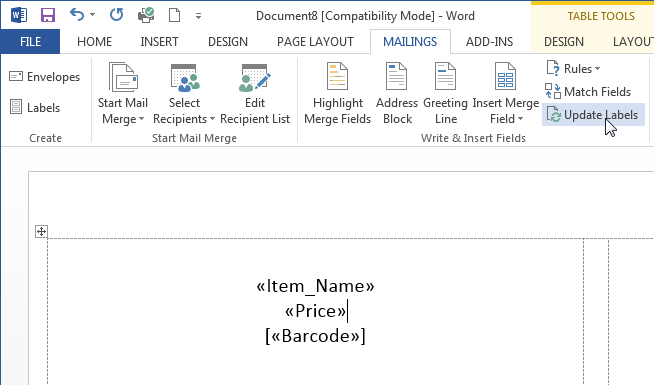
Task: Click the Insert Merge Field icon
Action: coord(505,76)
